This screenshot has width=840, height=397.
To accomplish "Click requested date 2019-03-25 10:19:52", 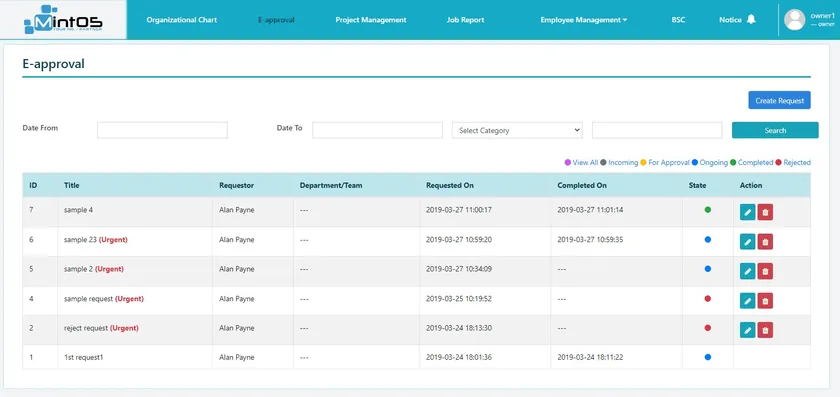I will tap(459, 298).
